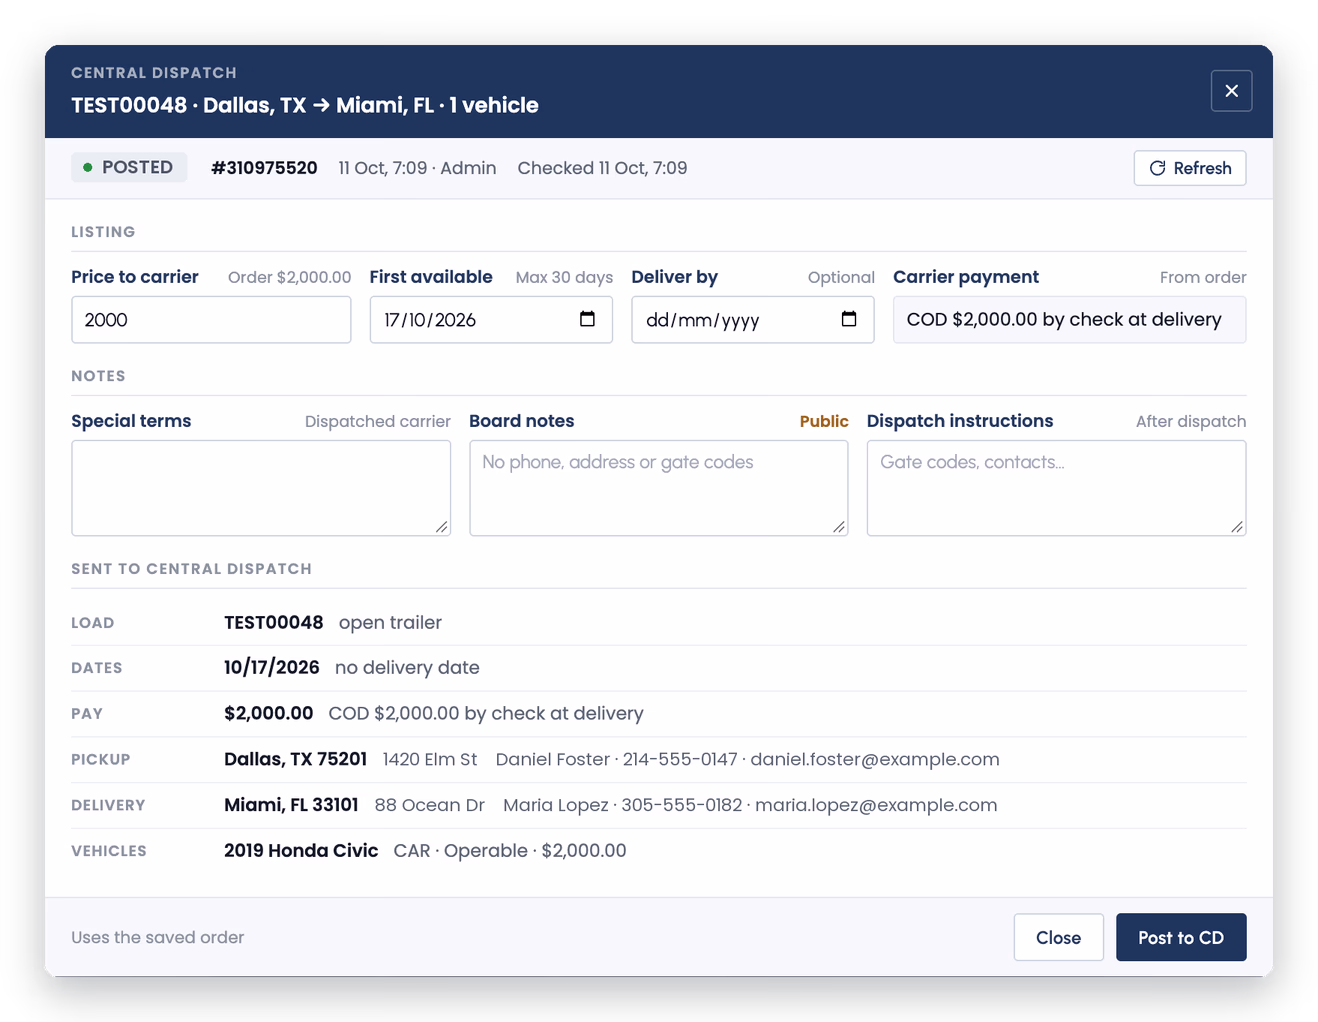Click the Dispatch instructions resize handle
This screenshot has height=1022, width=1318.
[1237, 527]
